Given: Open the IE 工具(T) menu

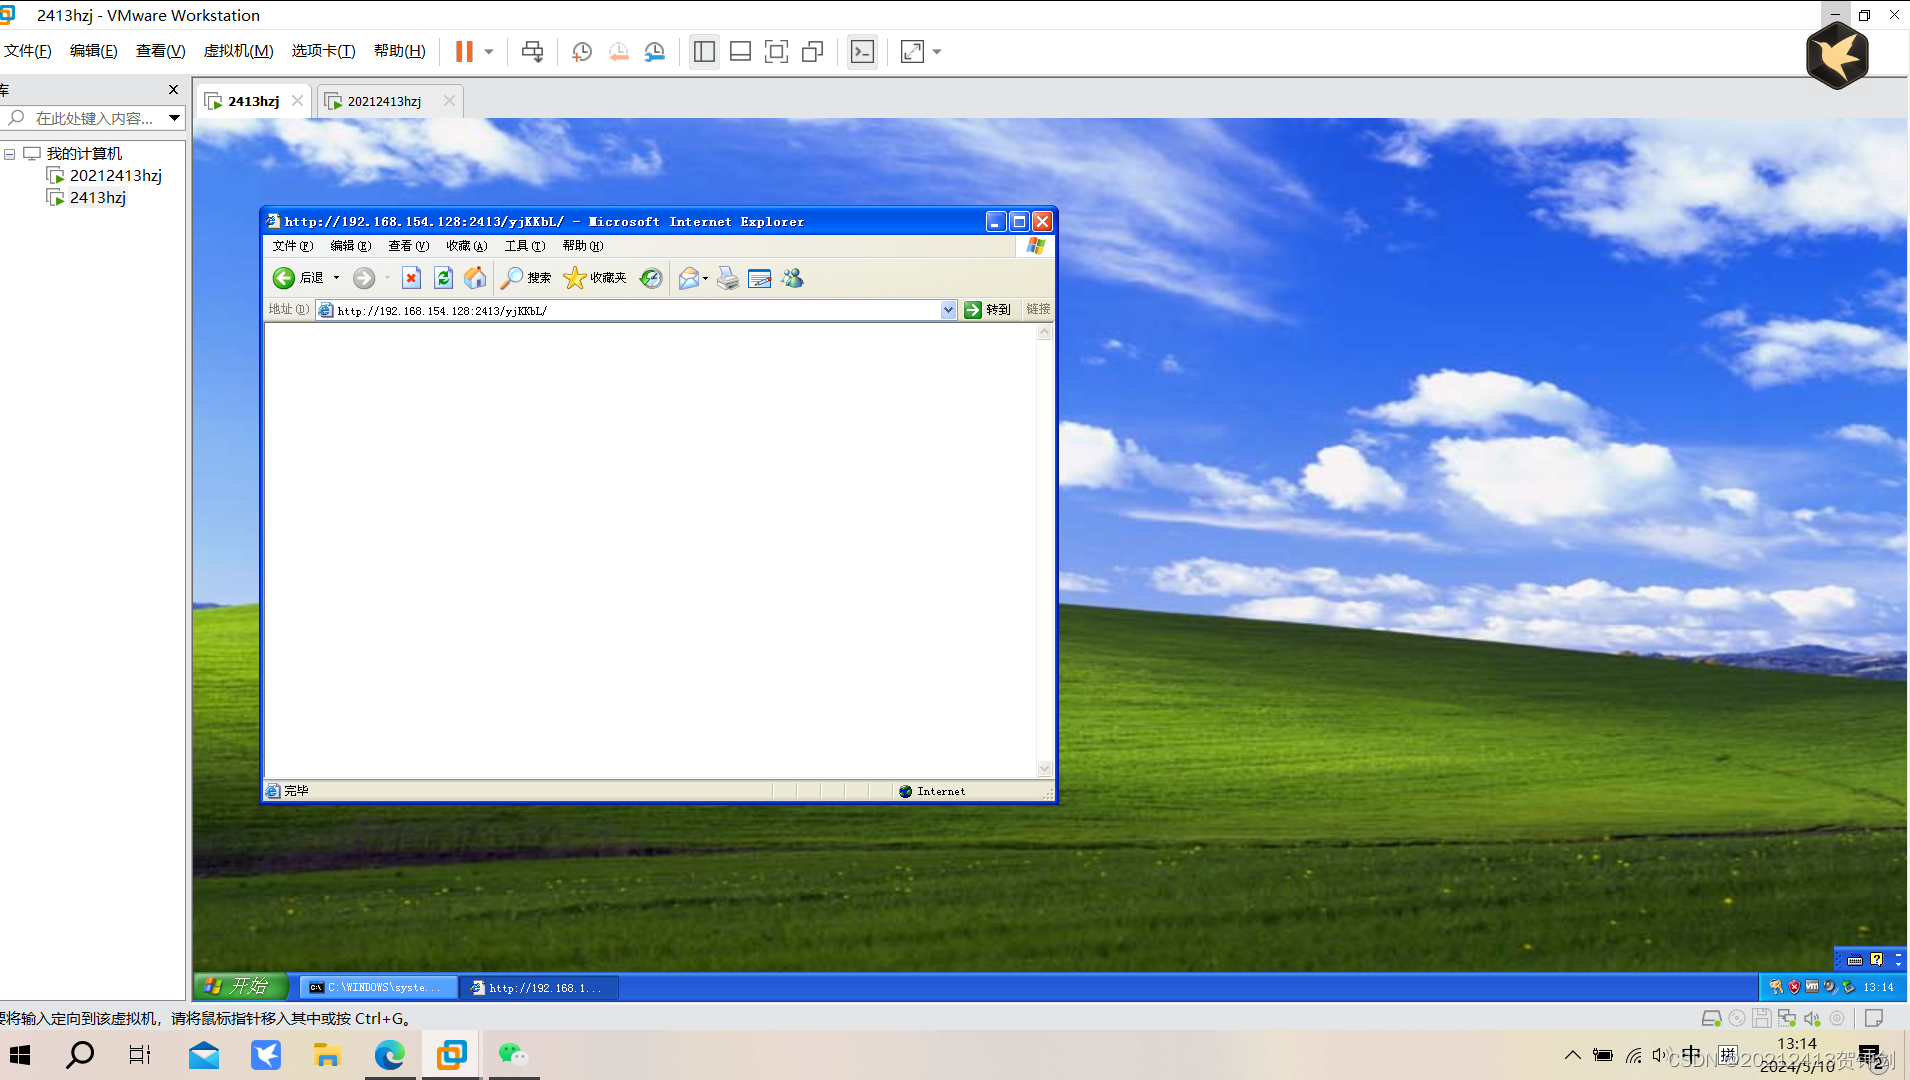Looking at the screenshot, I should (x=524, y=246).
